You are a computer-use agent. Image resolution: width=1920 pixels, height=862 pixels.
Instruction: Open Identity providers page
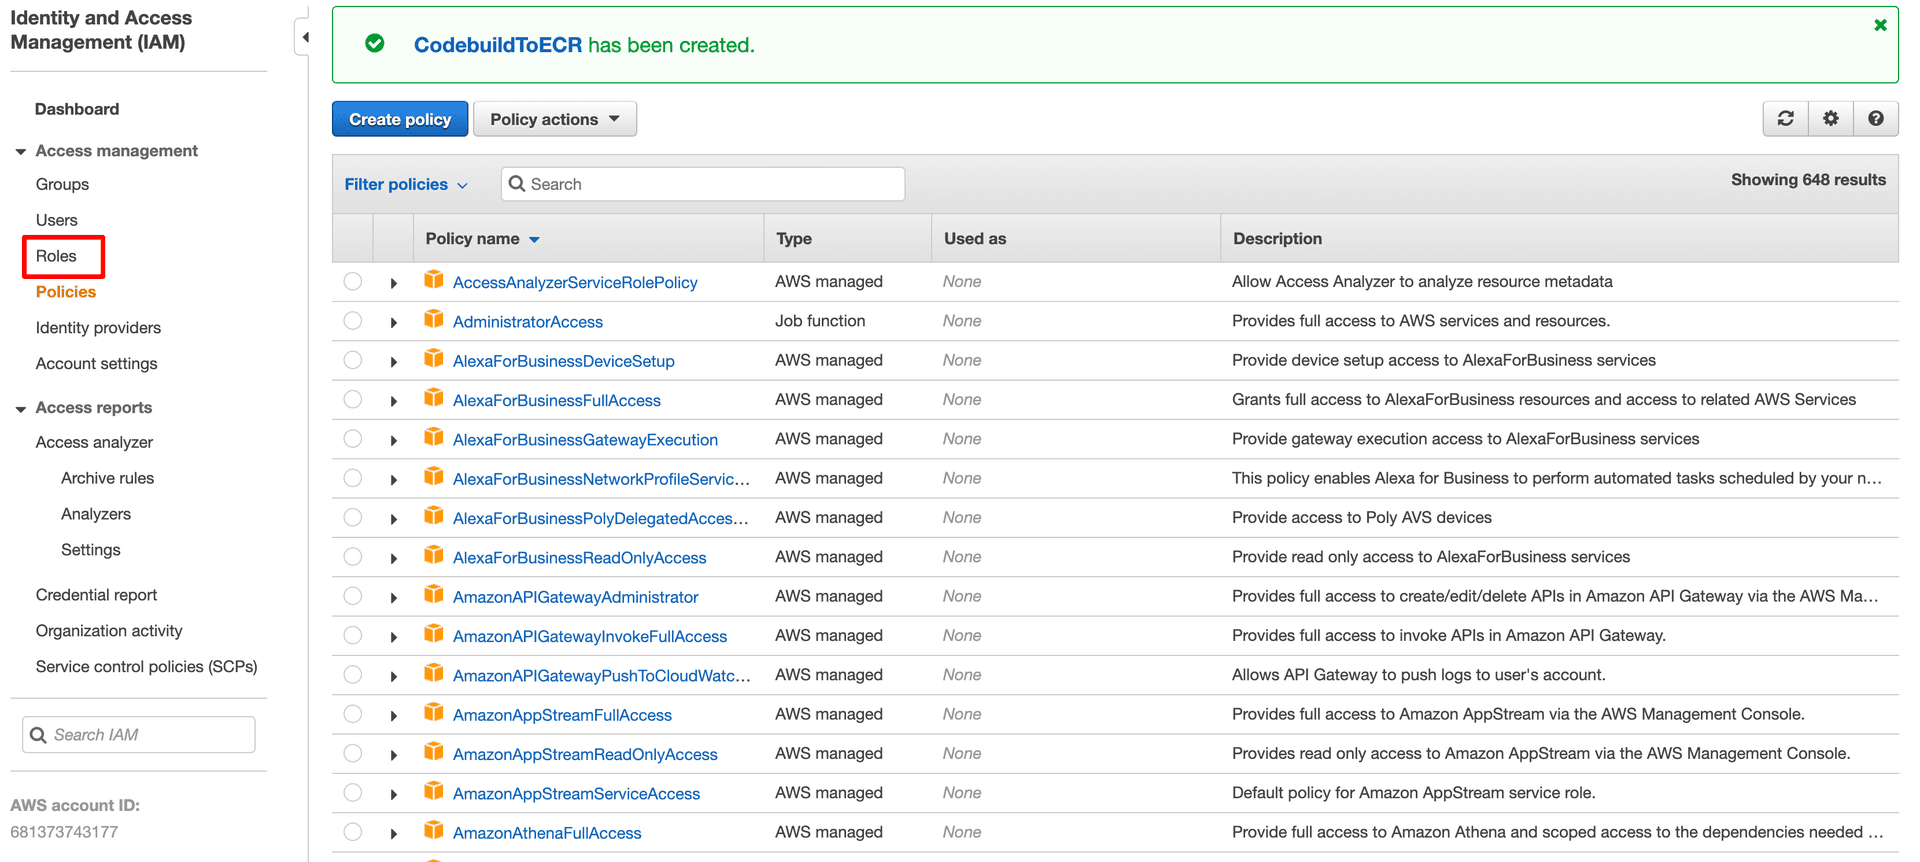click(x=98, y=328)
